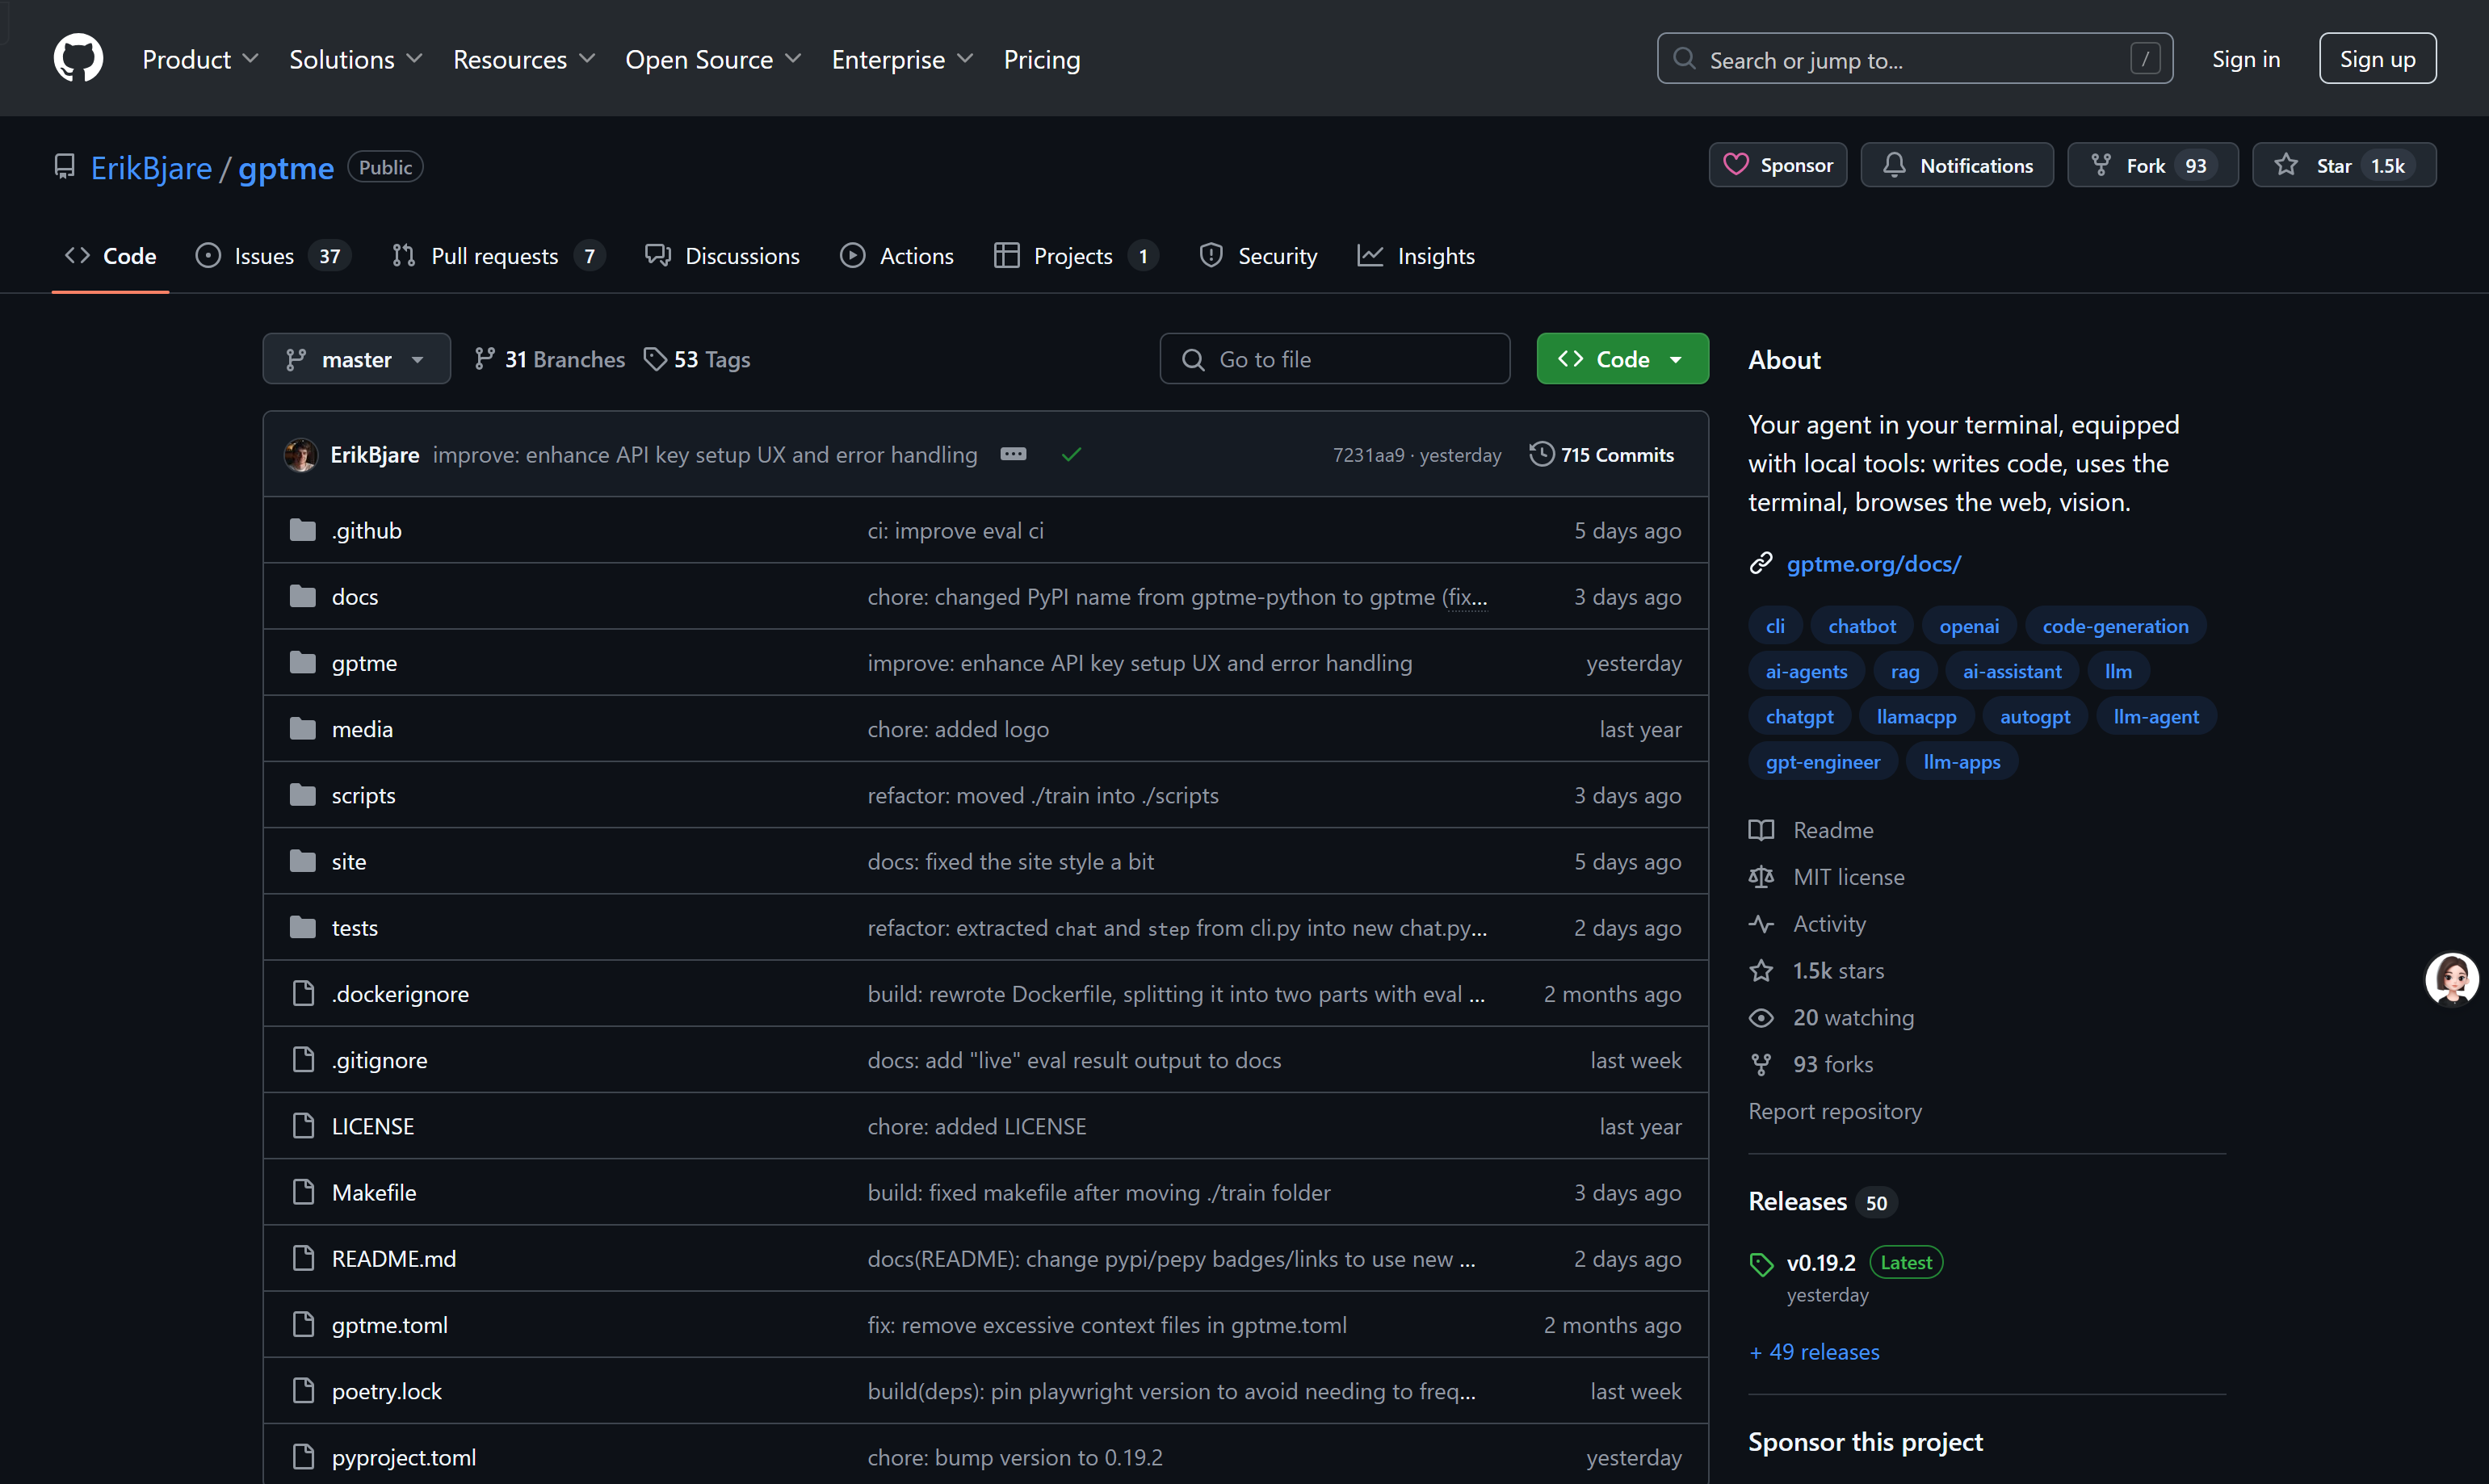Open the pyproject.toml file name
This screenshot has width=2489, height=1484.
click(403, 1457)
